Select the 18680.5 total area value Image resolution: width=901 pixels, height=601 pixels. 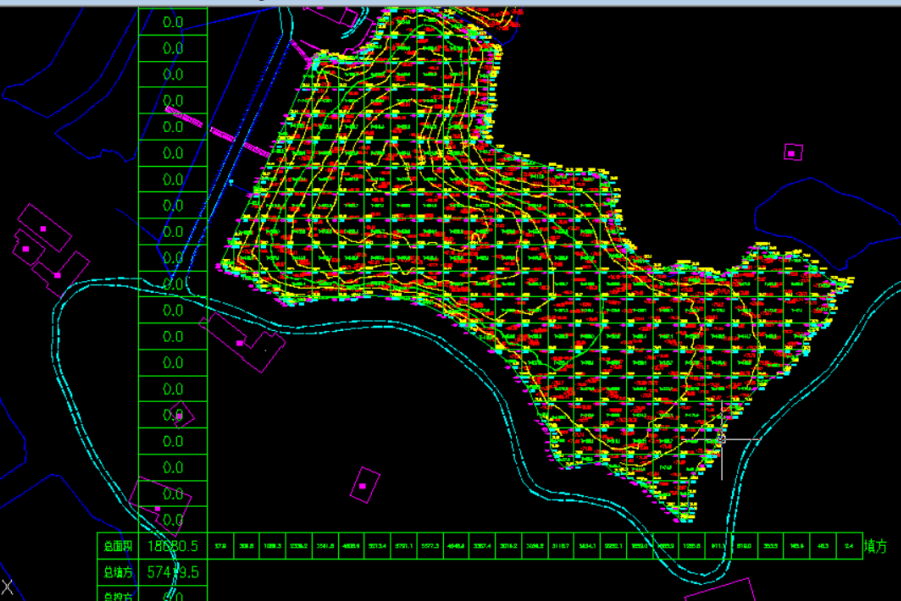click(x=172, y=546)
